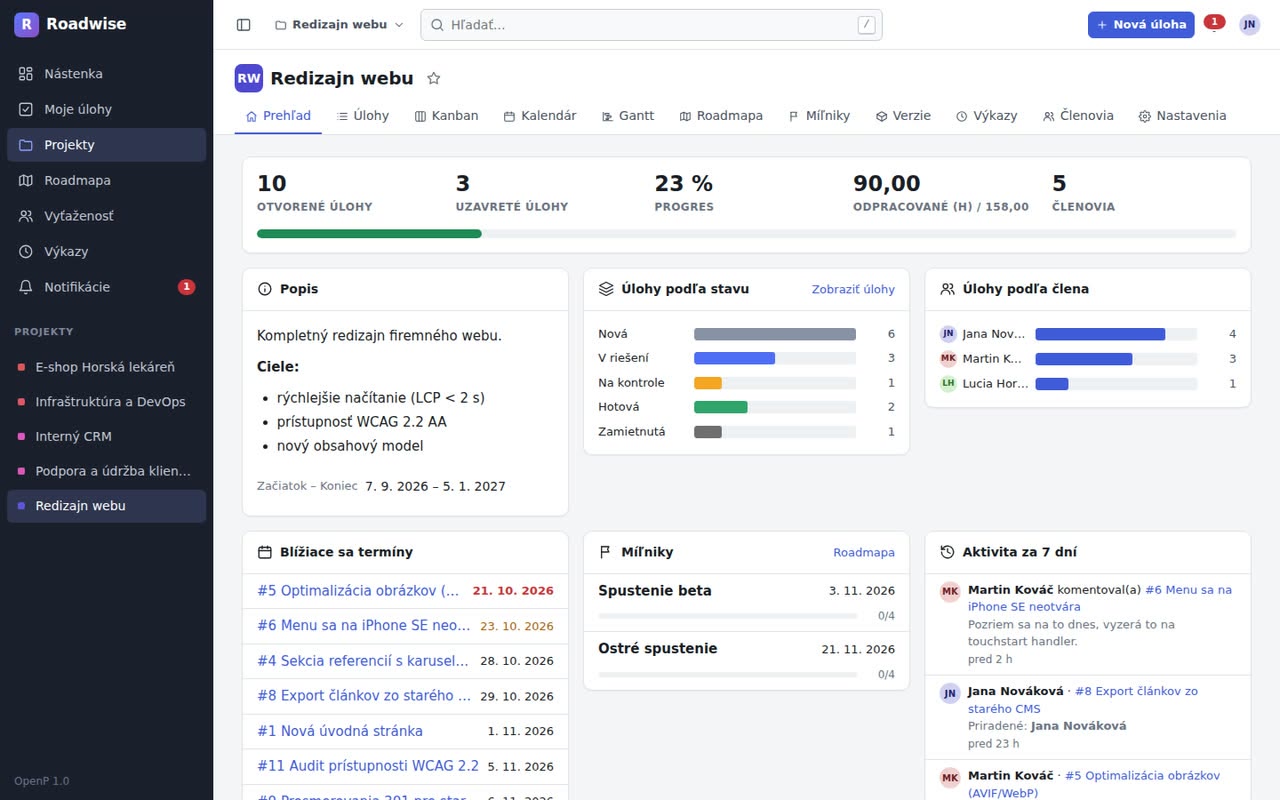Open task #5 Optimalizácia obrázkov in deadlines
Viewport: 1280px width, 800px height.
(x=359, y=591)
